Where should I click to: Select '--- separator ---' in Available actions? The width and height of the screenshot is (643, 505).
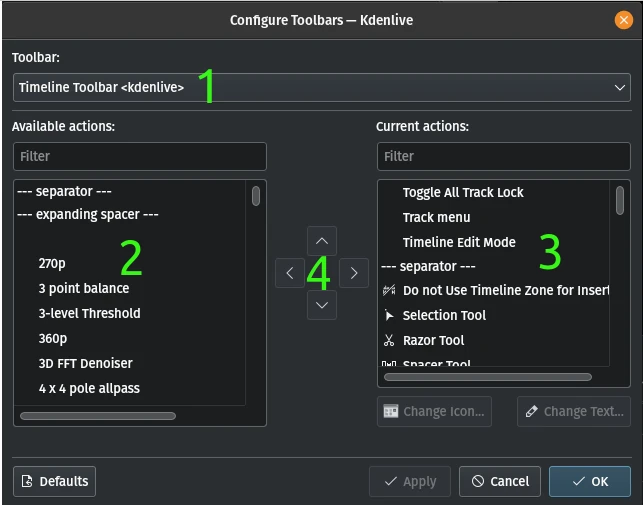[x=64, y=192]
